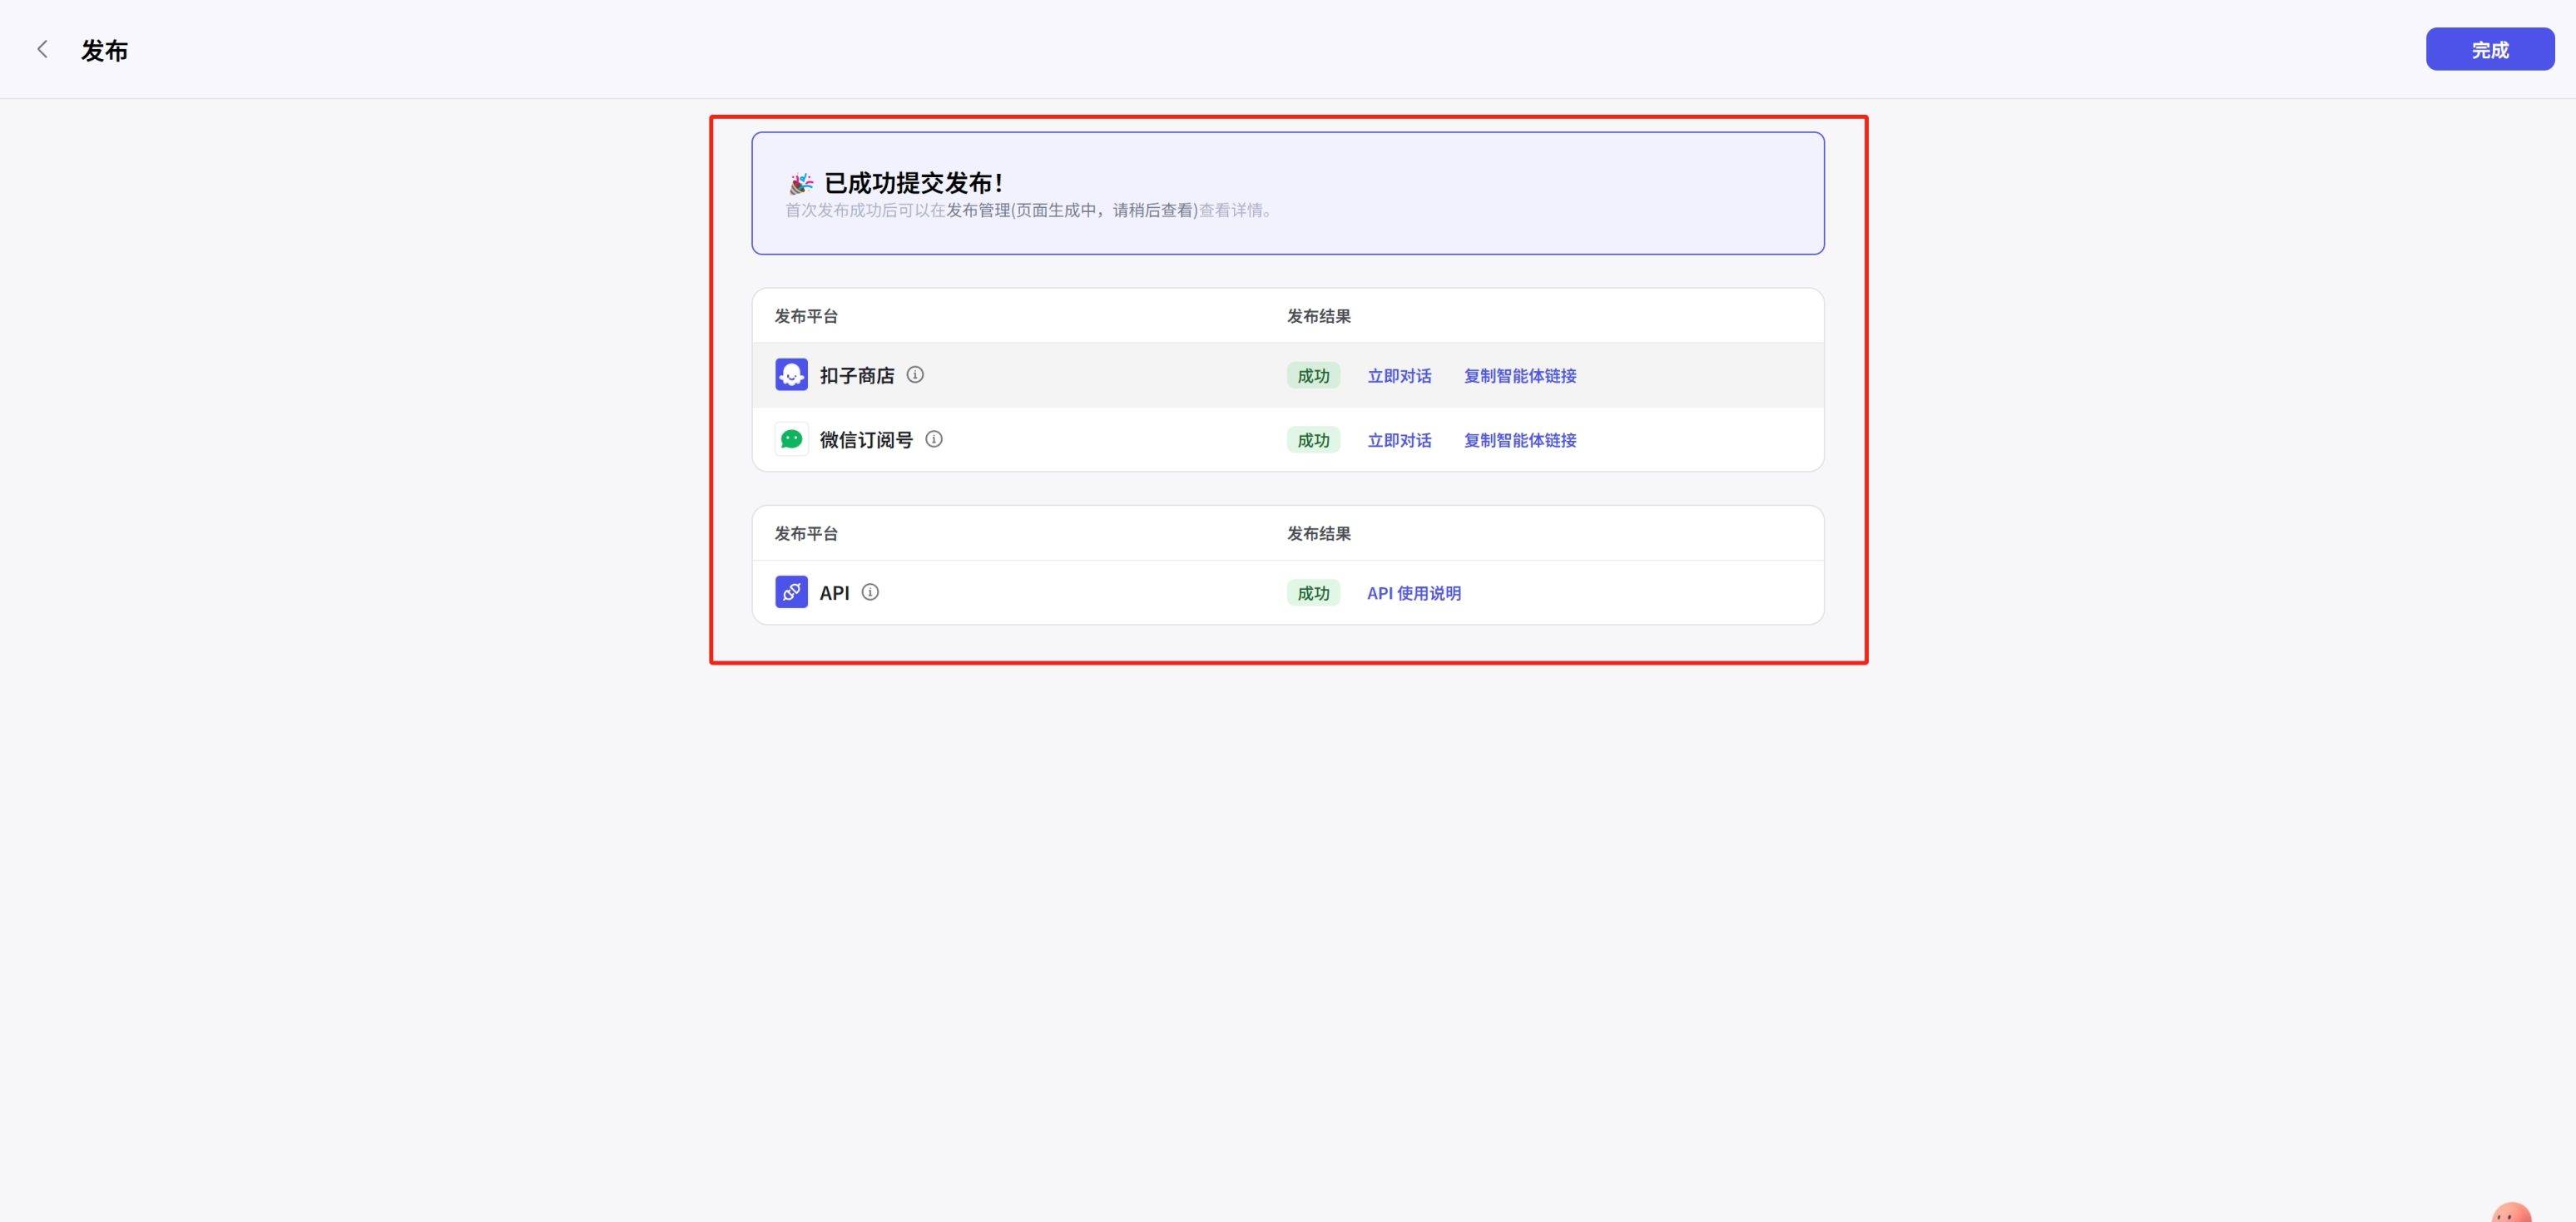Screen dimensions: 2576x1222
Task: Click the purple API link icon
Action: click(x=791, y=592)
